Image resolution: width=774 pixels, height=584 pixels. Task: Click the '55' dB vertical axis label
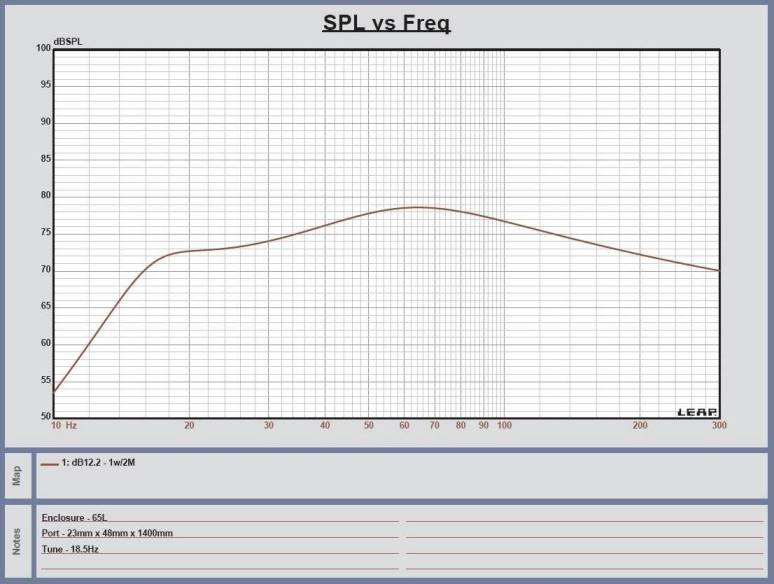pyautogui.click(x=45, y=380)
